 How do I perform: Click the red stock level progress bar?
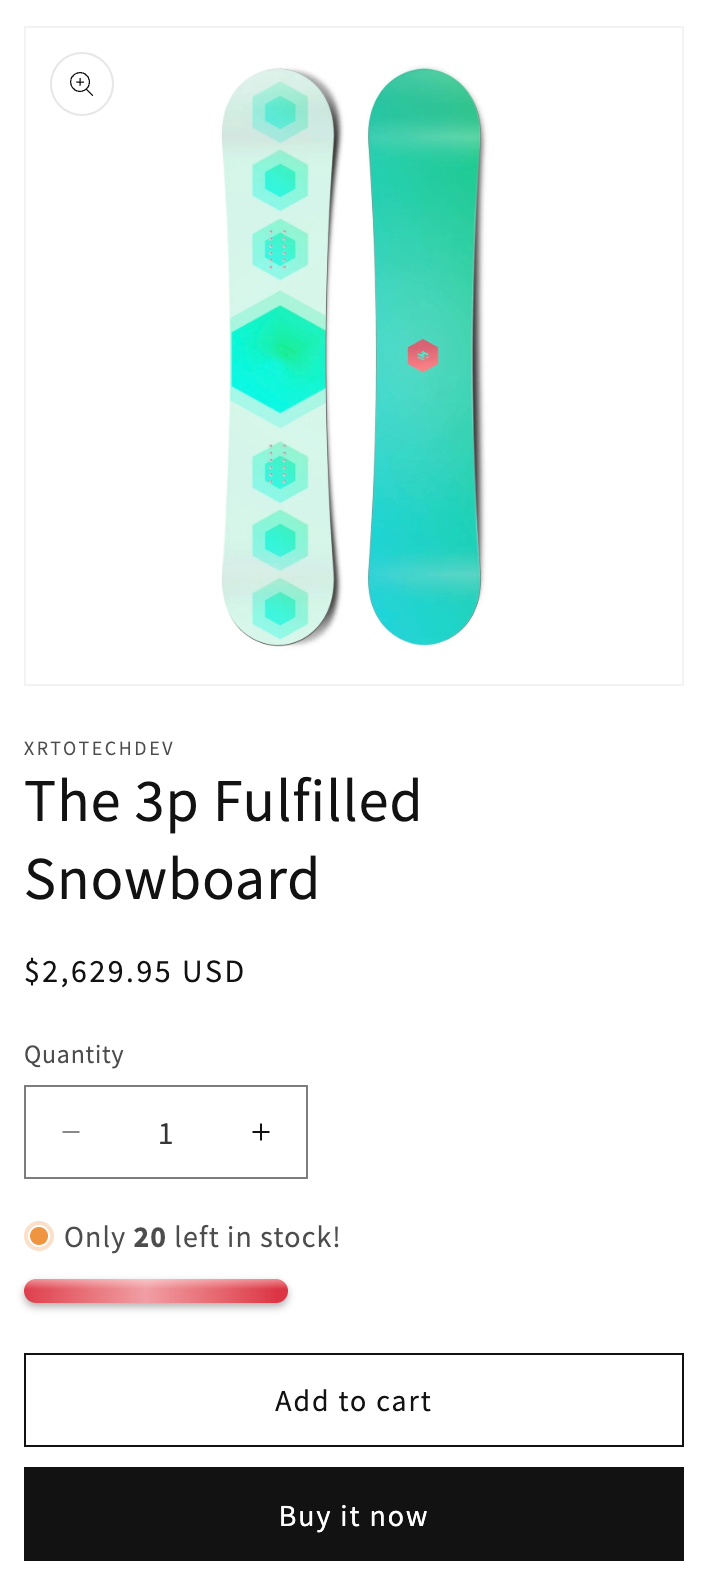[156, 1291]
